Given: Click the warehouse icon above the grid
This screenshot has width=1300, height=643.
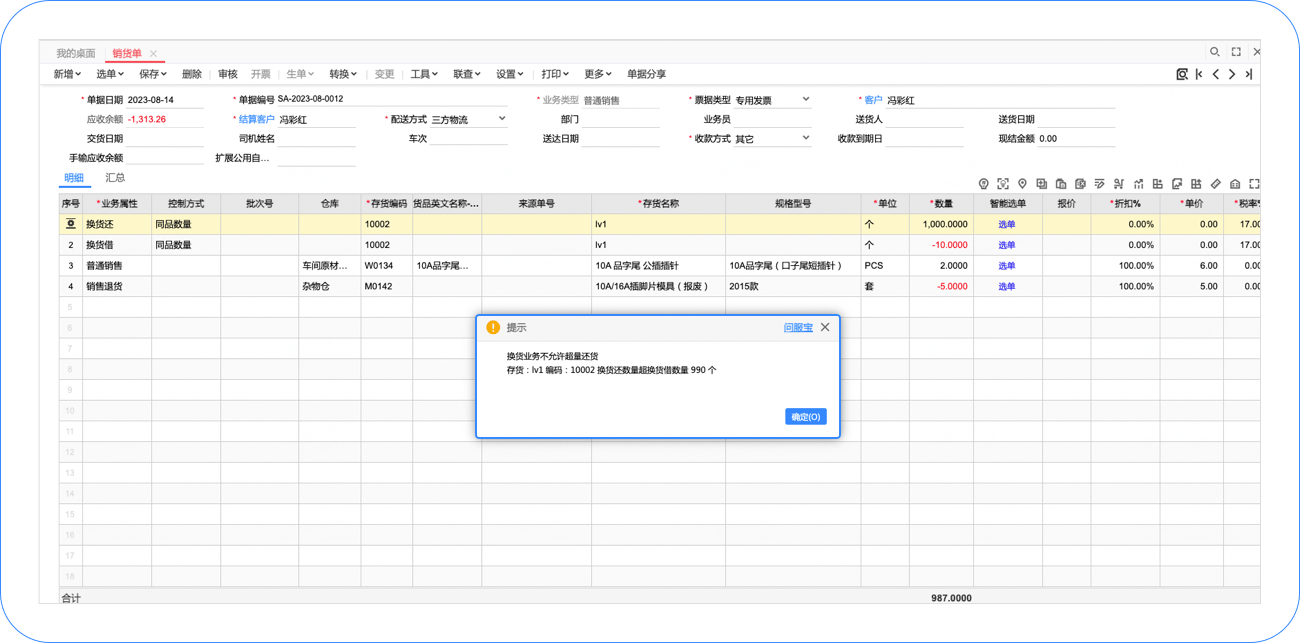Looking at the screenshot, I should click(1235, 184).
